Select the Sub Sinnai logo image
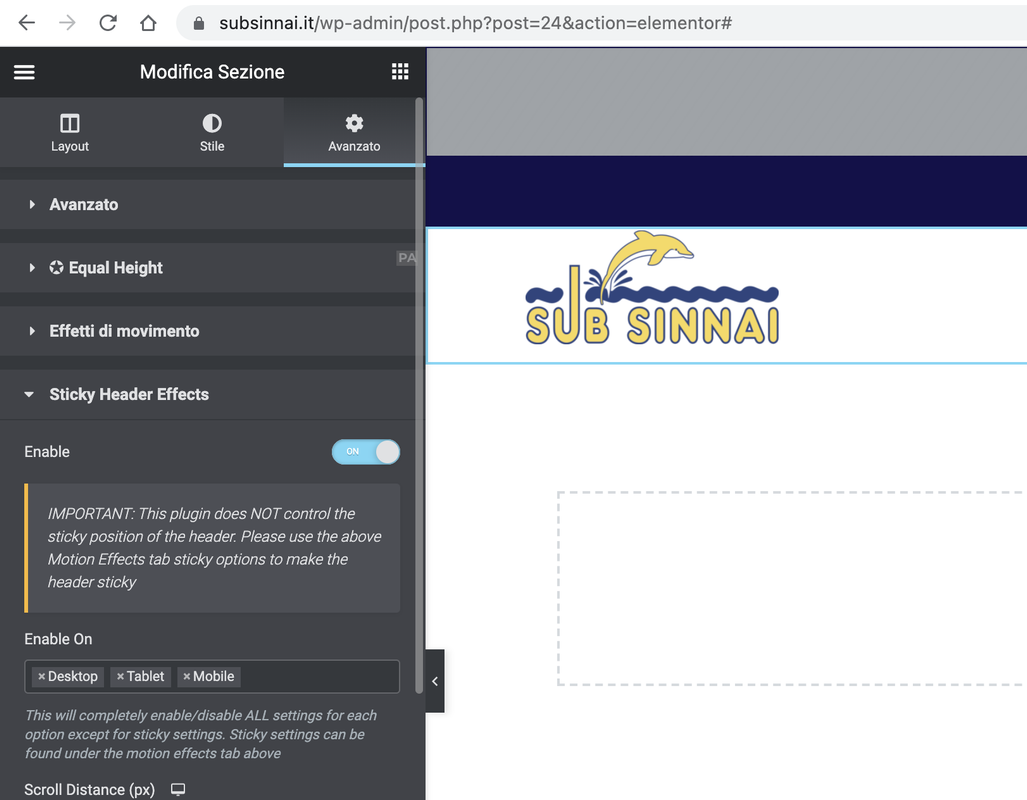Viewport: 1027px width, 800px height. tap(652, 288)
